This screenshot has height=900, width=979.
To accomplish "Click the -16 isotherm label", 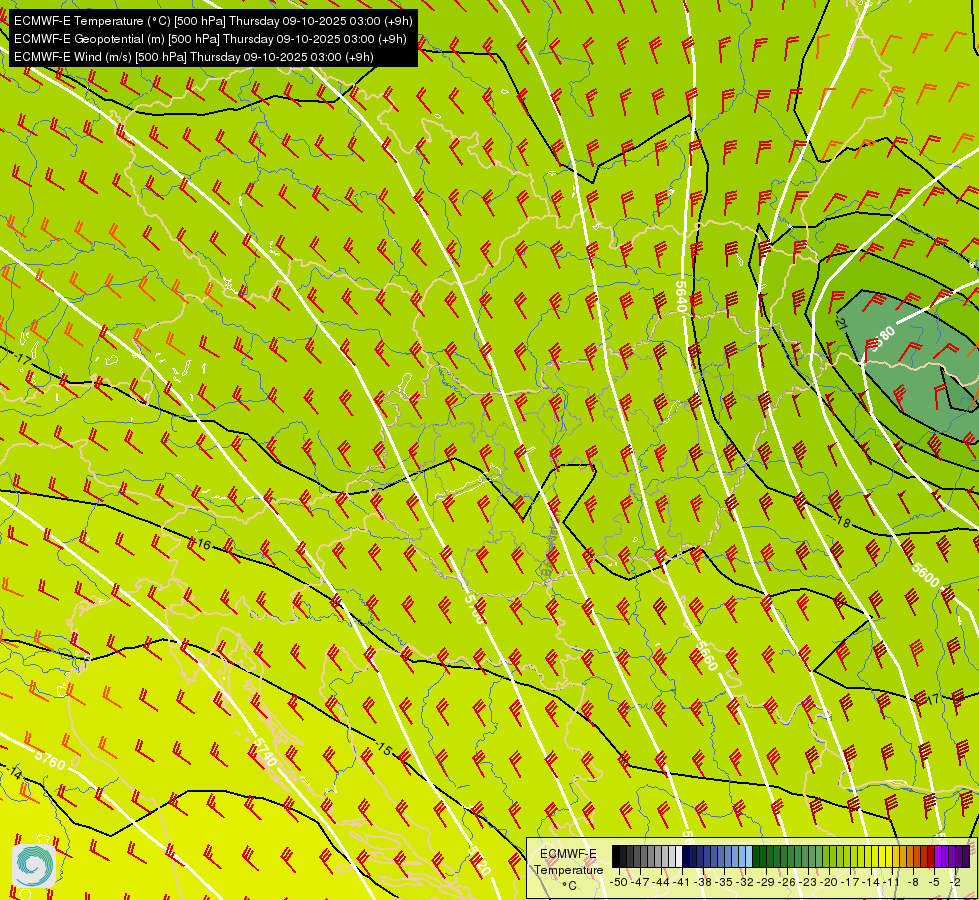I will pyautogui.click(x=203, y=545).
